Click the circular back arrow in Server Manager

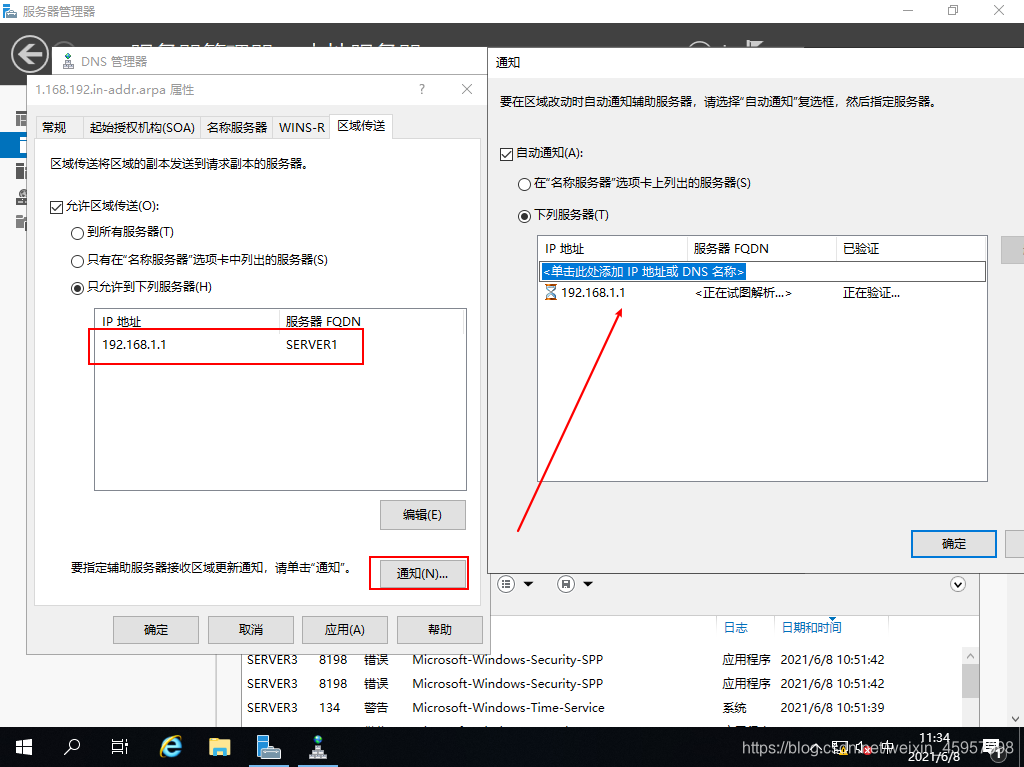(30, 53)
